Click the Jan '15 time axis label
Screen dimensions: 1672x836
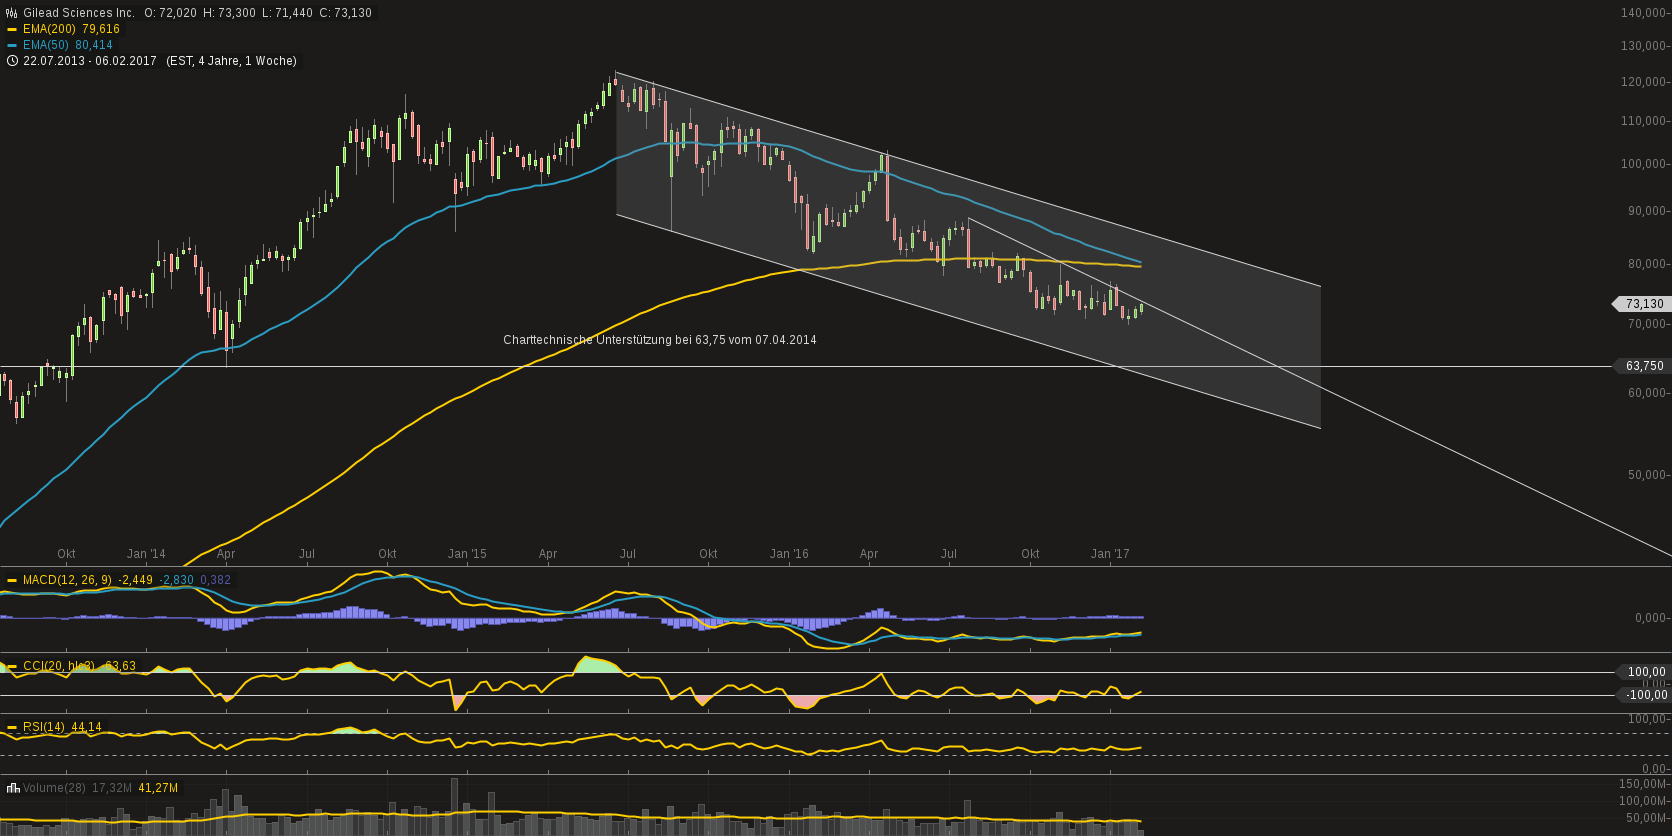[x=467, y=554]
